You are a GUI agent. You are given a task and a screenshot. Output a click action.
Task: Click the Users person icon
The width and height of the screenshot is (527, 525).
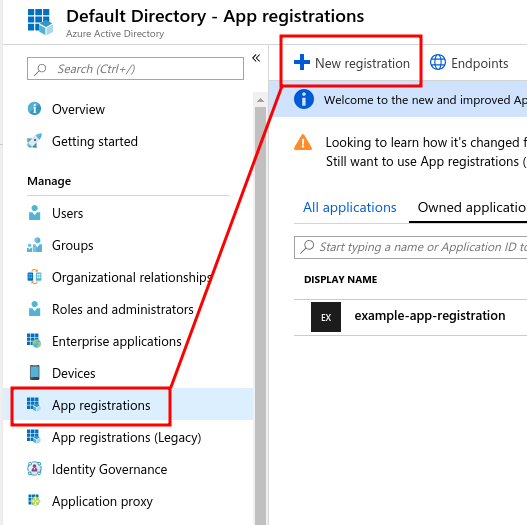34,213
